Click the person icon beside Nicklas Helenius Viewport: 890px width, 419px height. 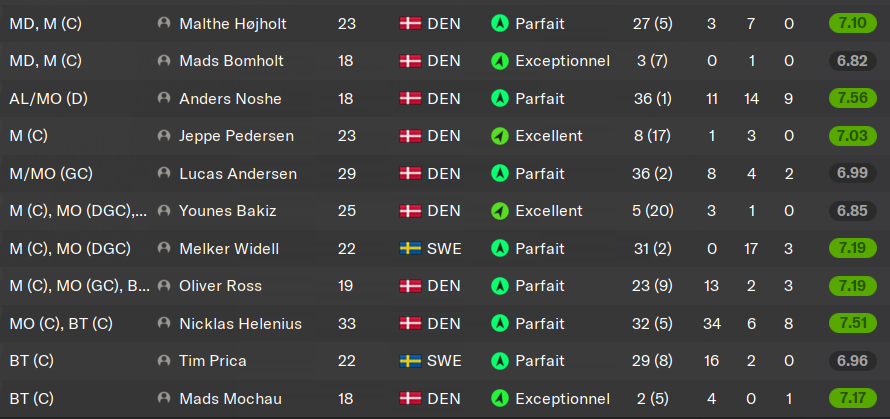click(164, 323)
